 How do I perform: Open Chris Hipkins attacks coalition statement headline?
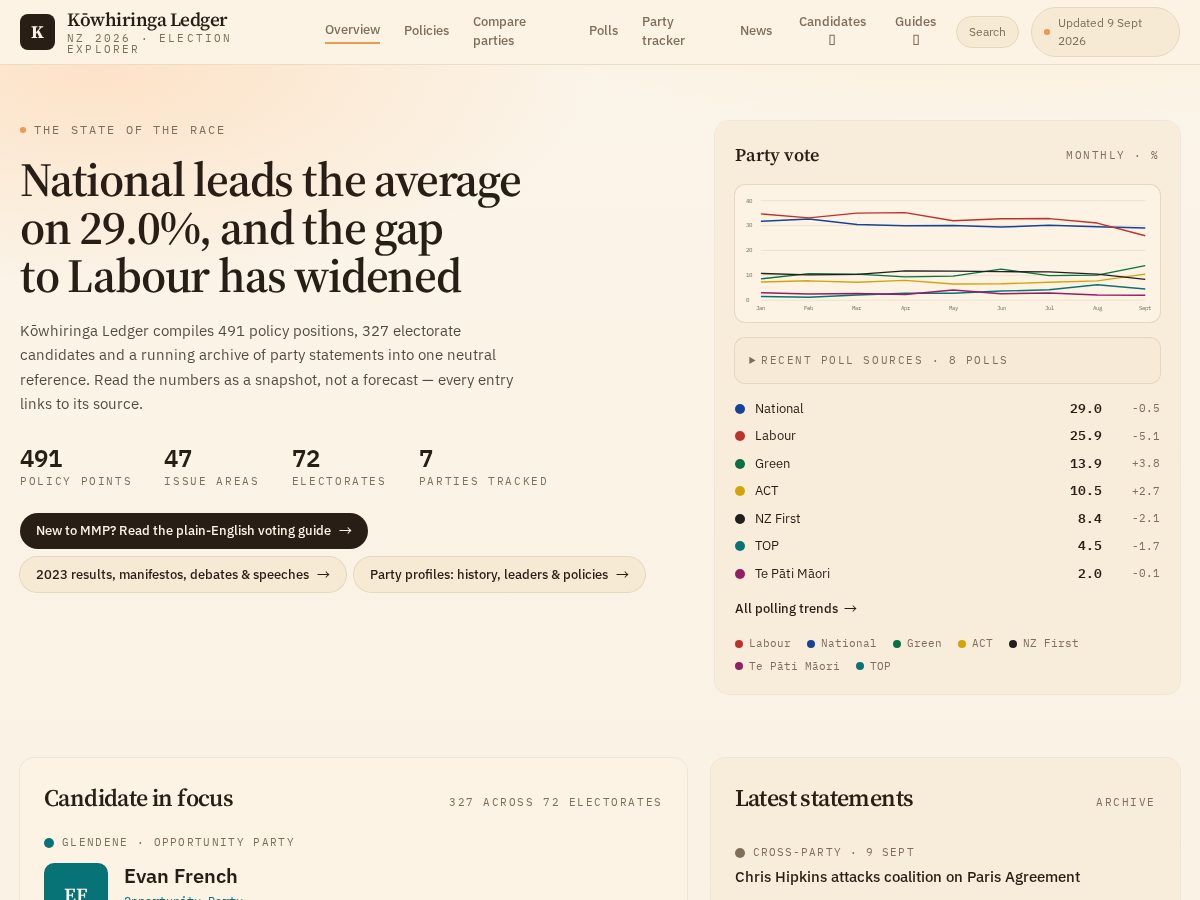[x=907, y=877]
